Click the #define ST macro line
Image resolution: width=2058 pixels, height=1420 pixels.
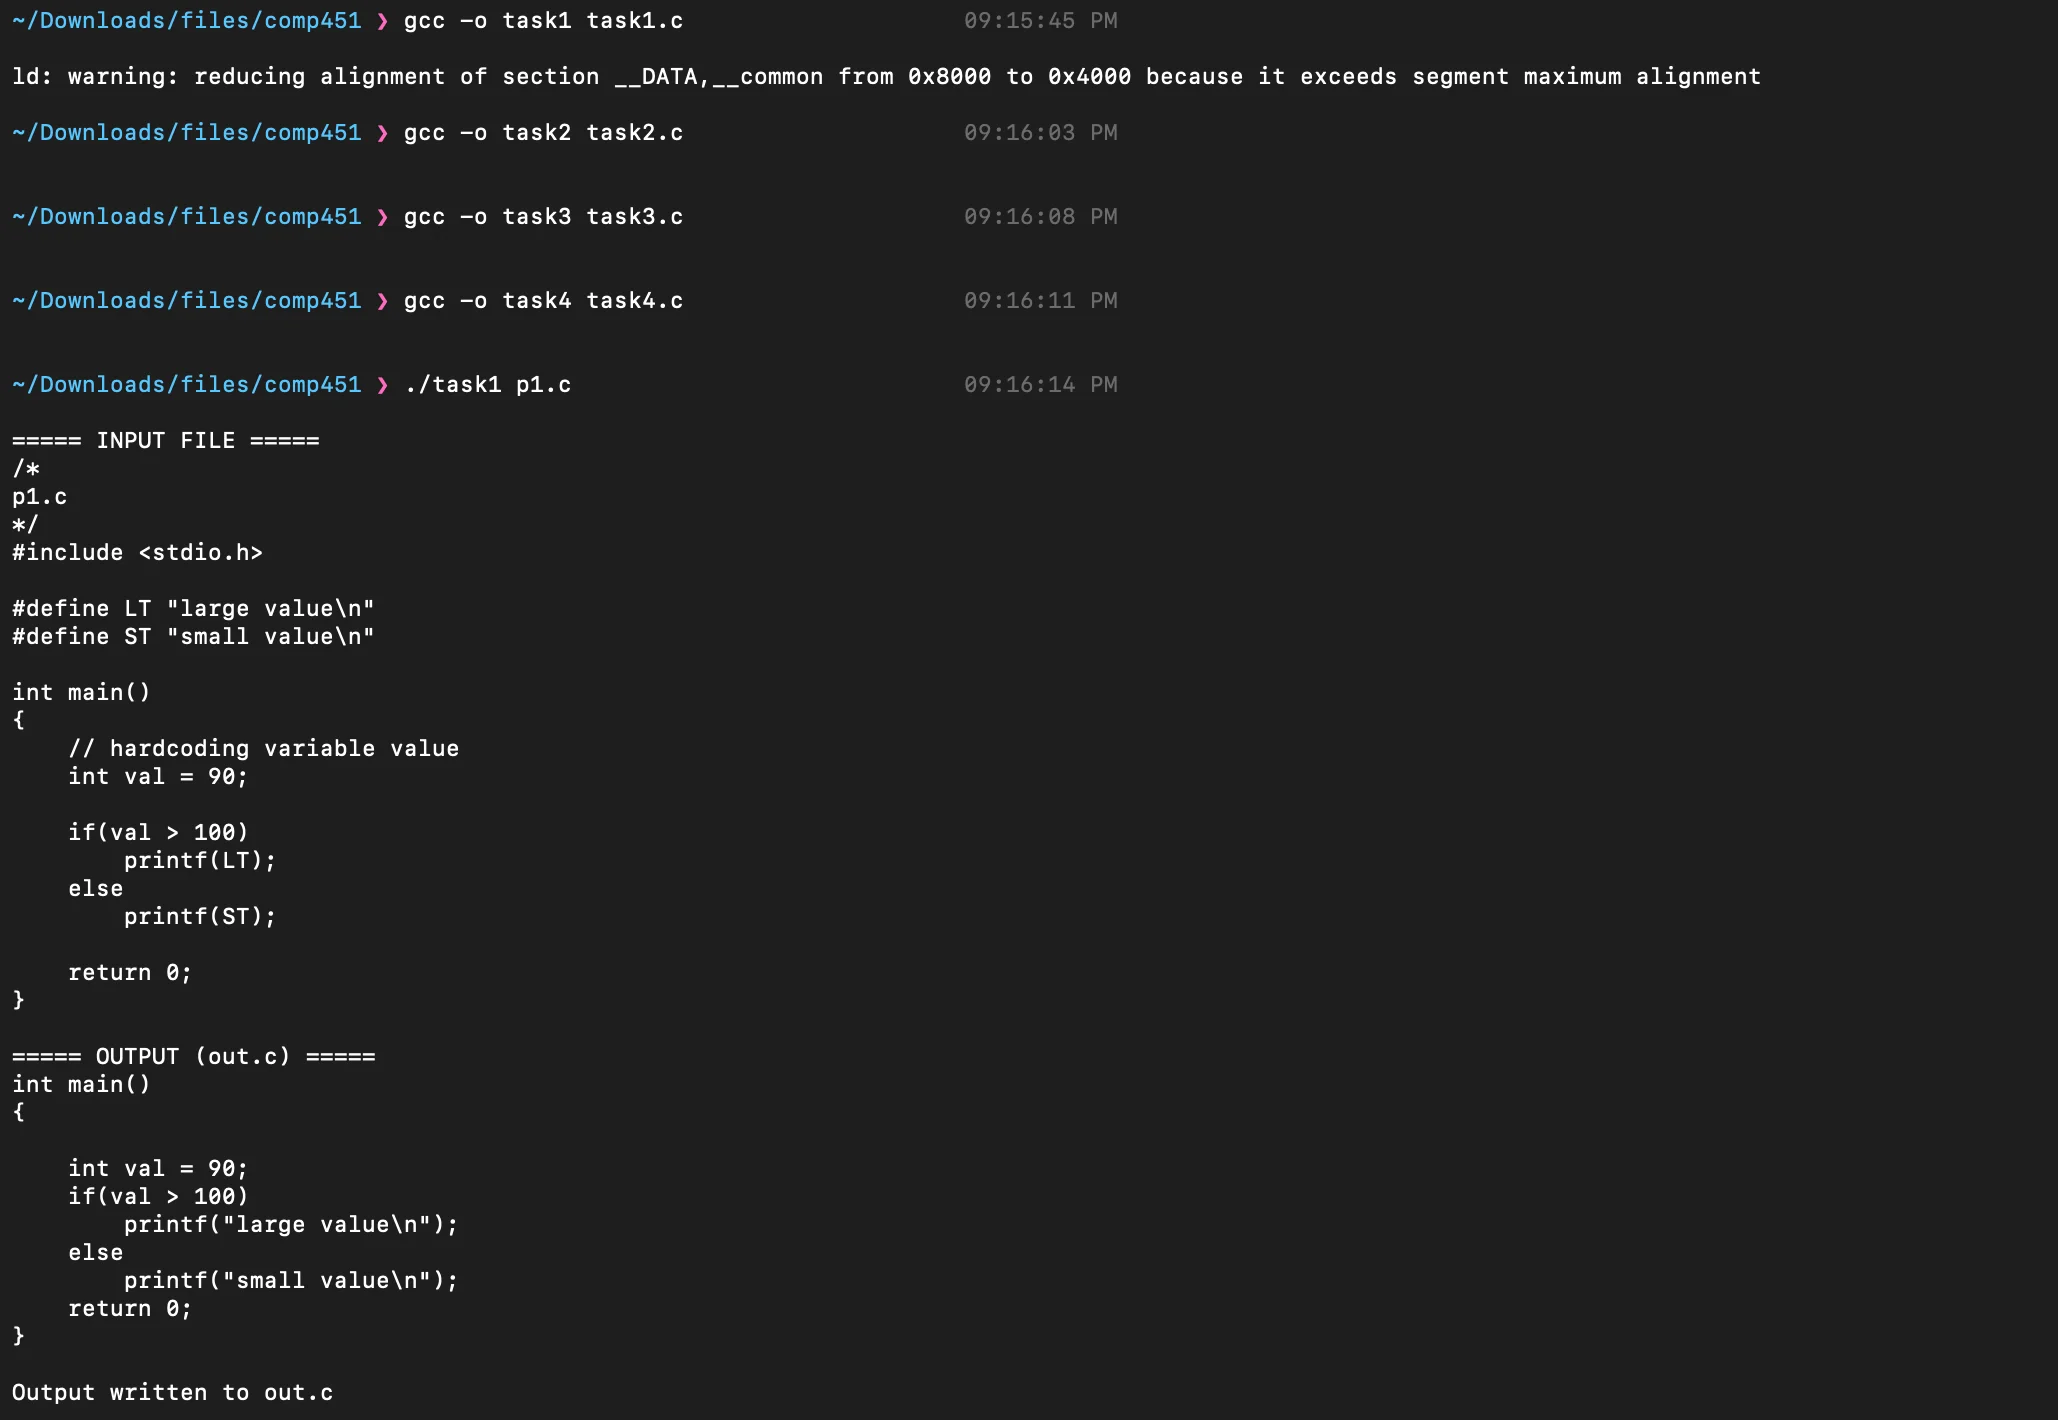coord(193,637)
